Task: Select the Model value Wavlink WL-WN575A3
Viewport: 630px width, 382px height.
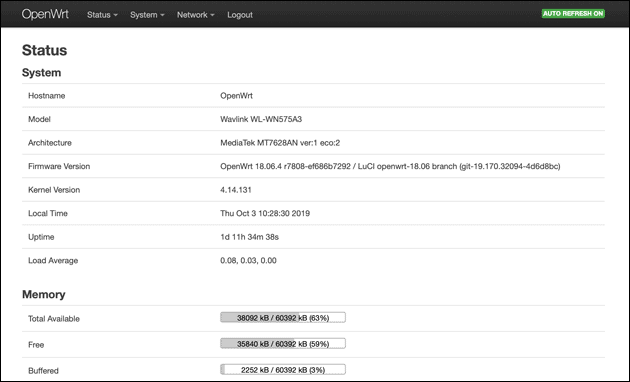Action: point(261,119)
